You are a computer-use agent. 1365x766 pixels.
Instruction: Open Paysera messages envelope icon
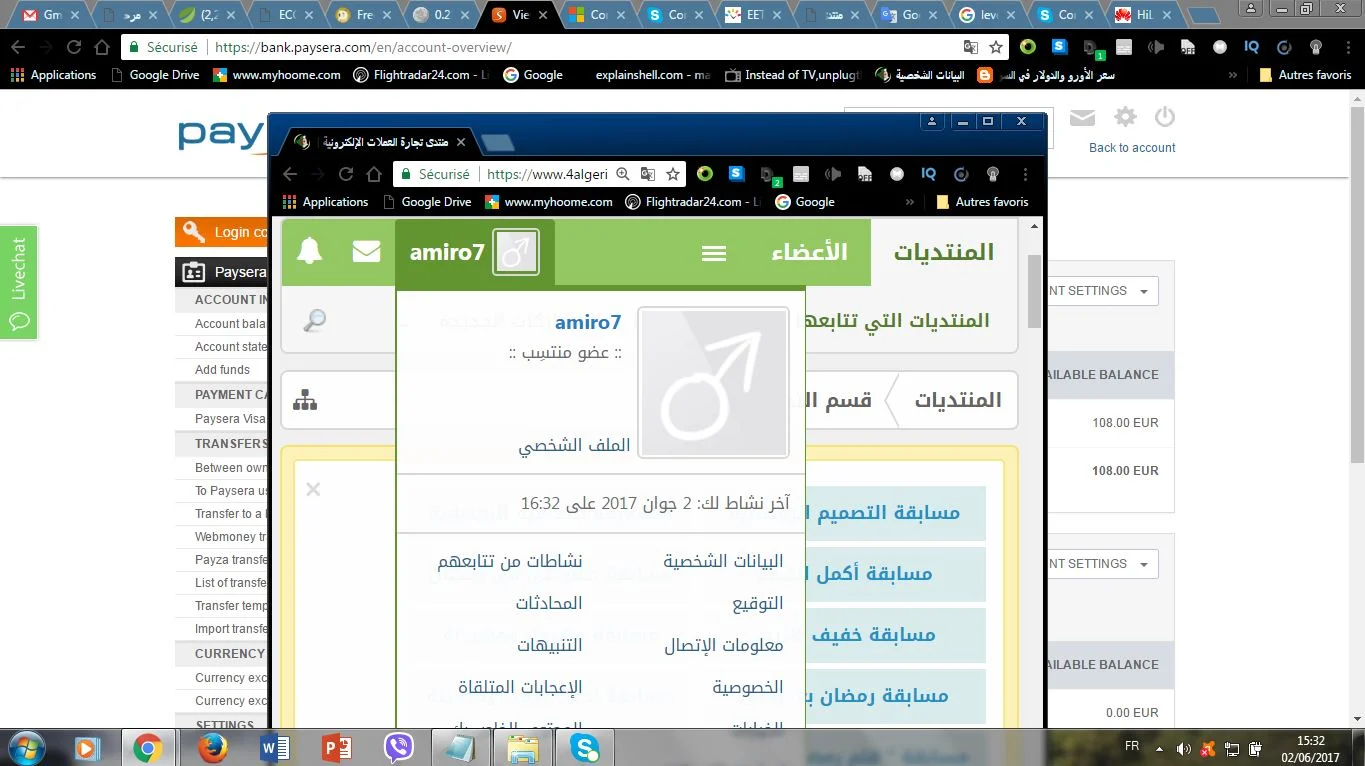[x=1082, y=118]
